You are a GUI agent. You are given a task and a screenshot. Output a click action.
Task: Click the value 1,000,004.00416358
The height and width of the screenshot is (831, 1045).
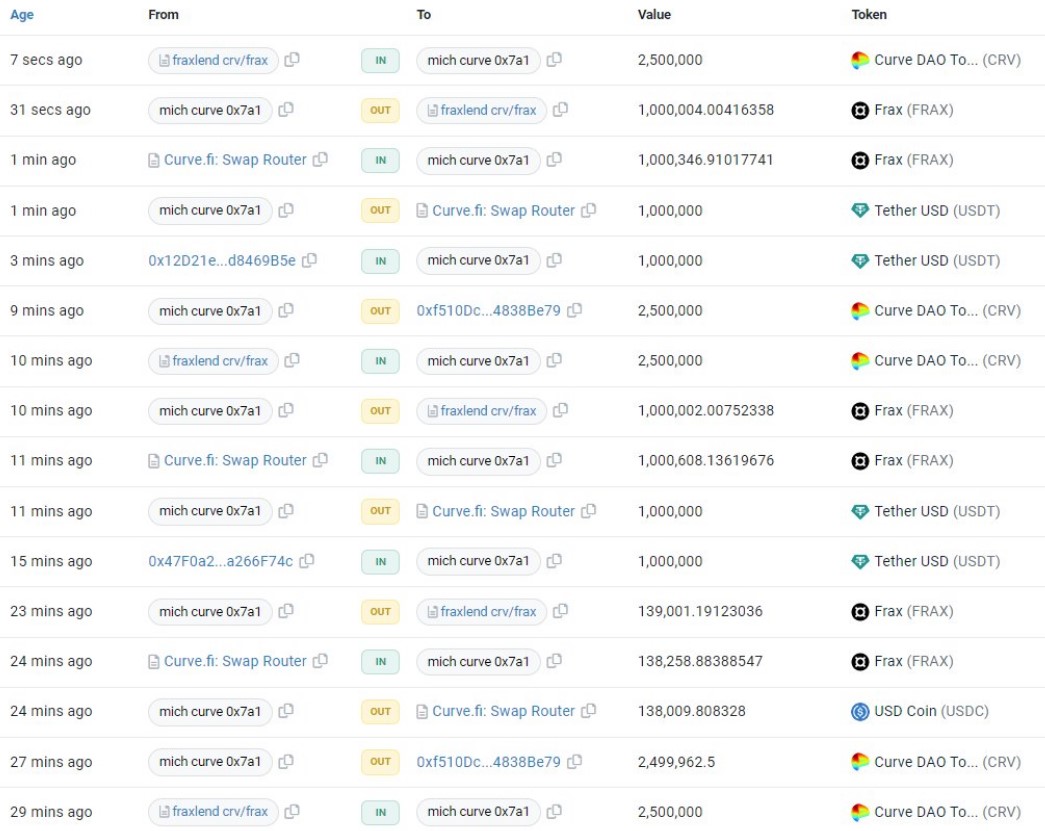(706, 110)
